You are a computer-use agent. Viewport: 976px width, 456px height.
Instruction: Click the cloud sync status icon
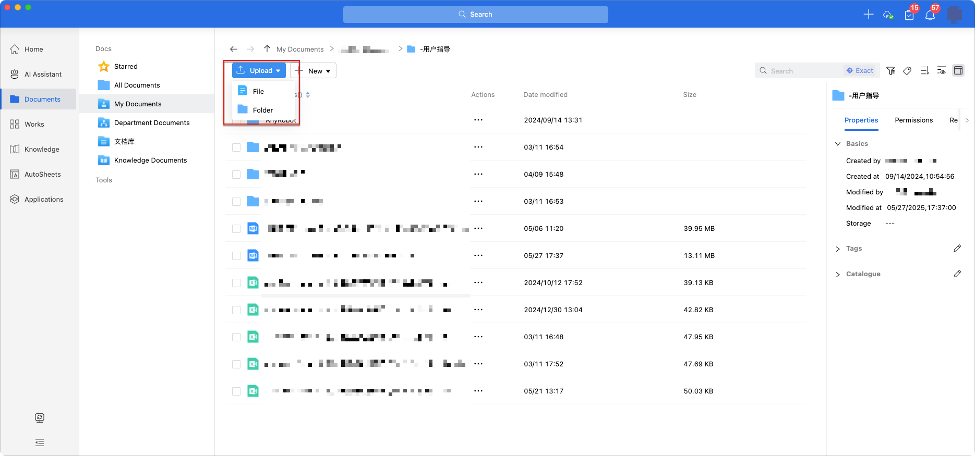coord(888,15)
